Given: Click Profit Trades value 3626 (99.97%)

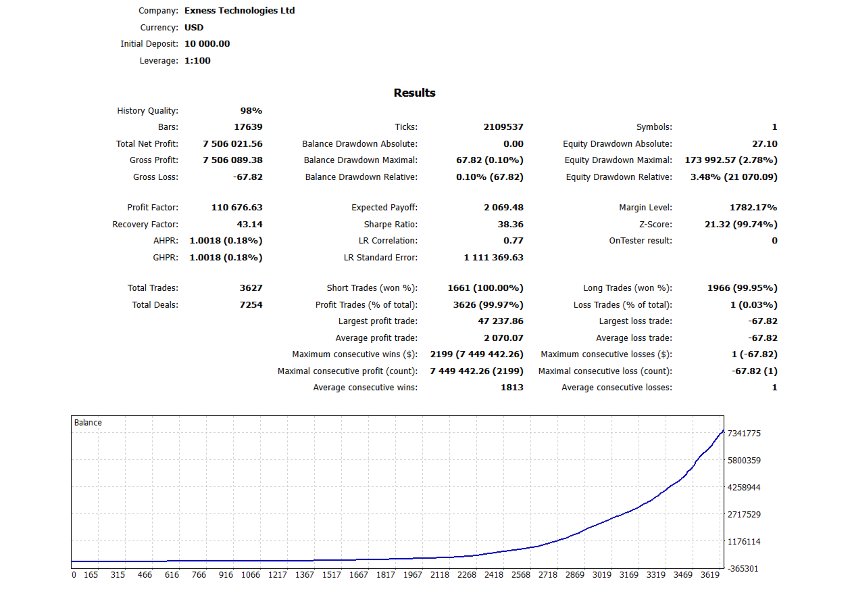Looking at the screenshot, I should [488, 304].
